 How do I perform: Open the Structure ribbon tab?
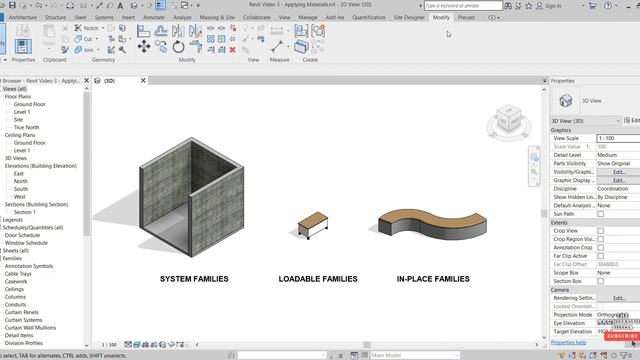tap(56, 18)
